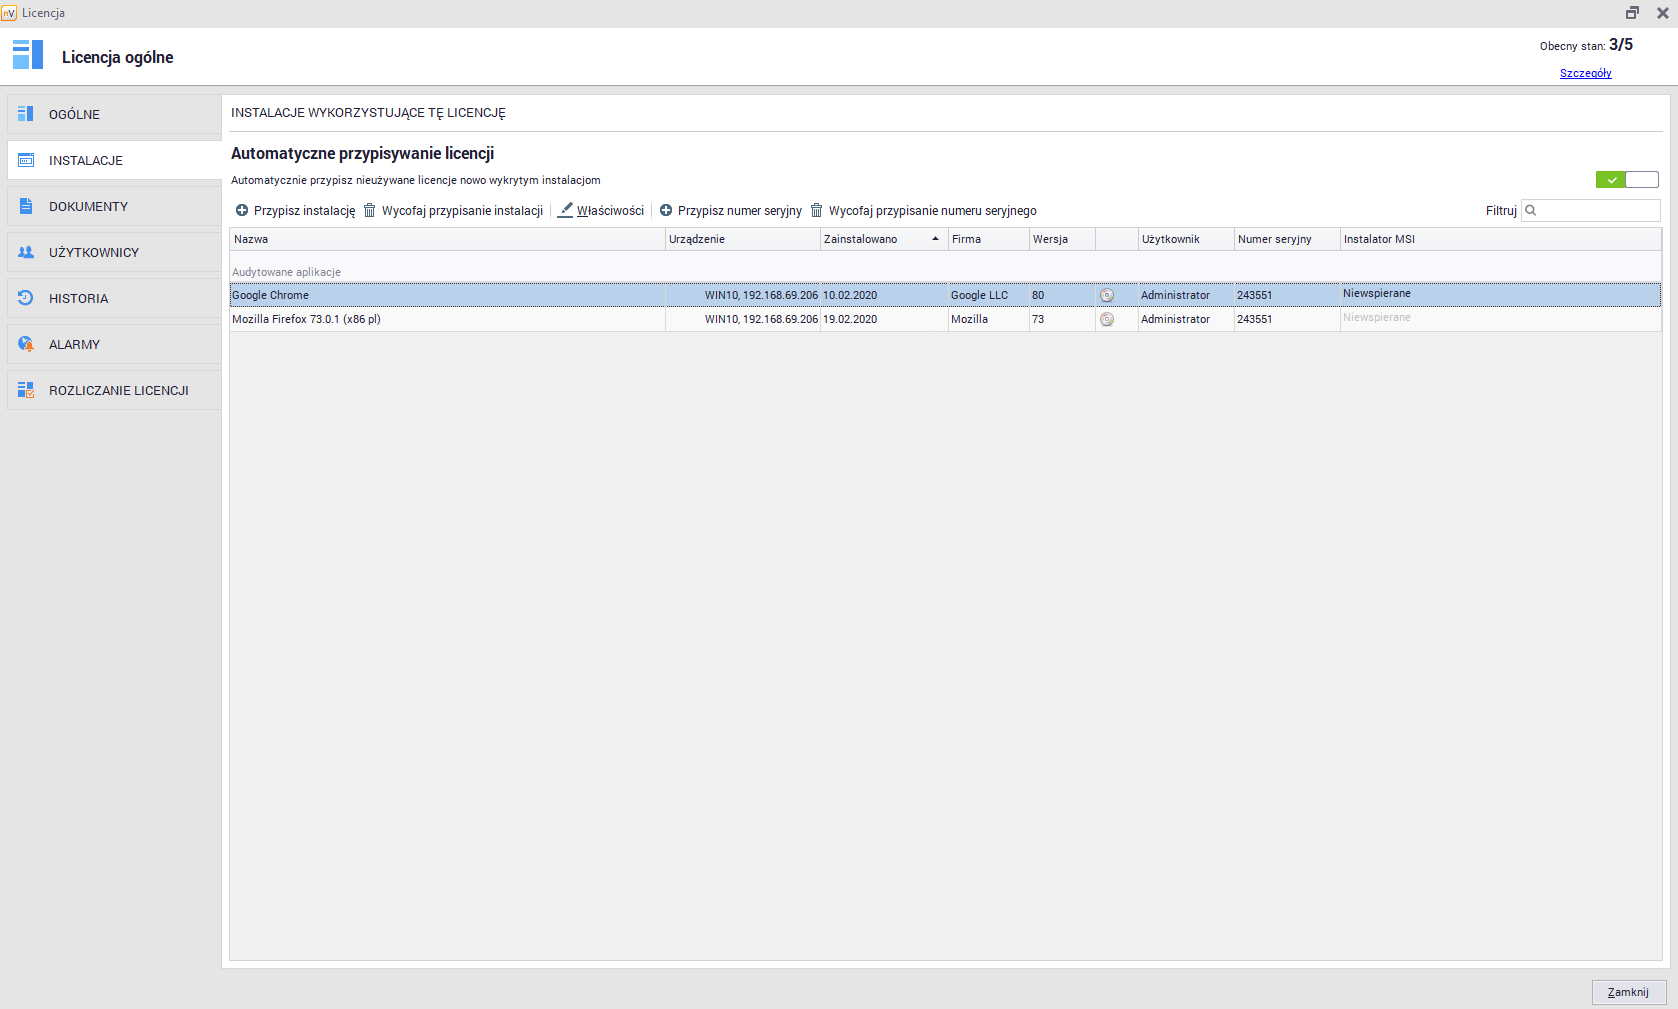The width and height of the screenshot is (1678, 1009).
Task: Click the Wycofaj przypisanie numeru seryjnego trash icon
Action: pyautogui.click(x=816, y=211)
